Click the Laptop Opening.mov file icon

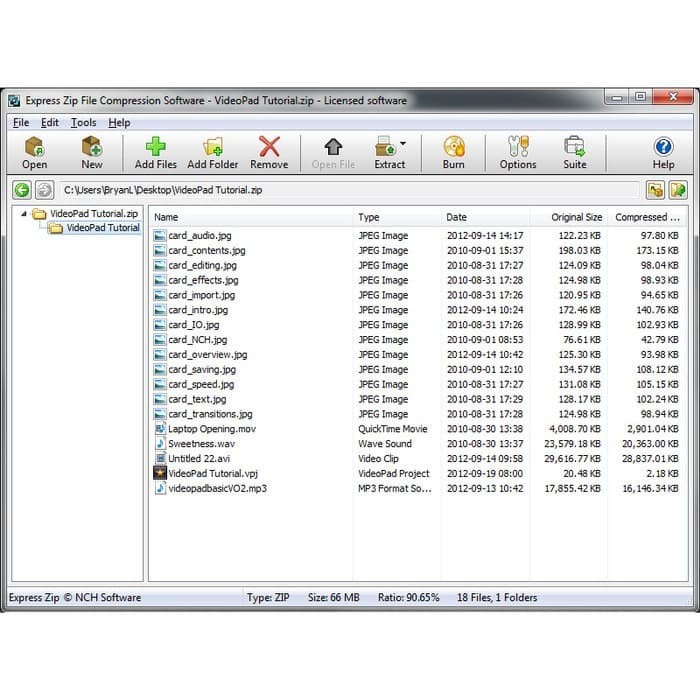coord(160,429)
